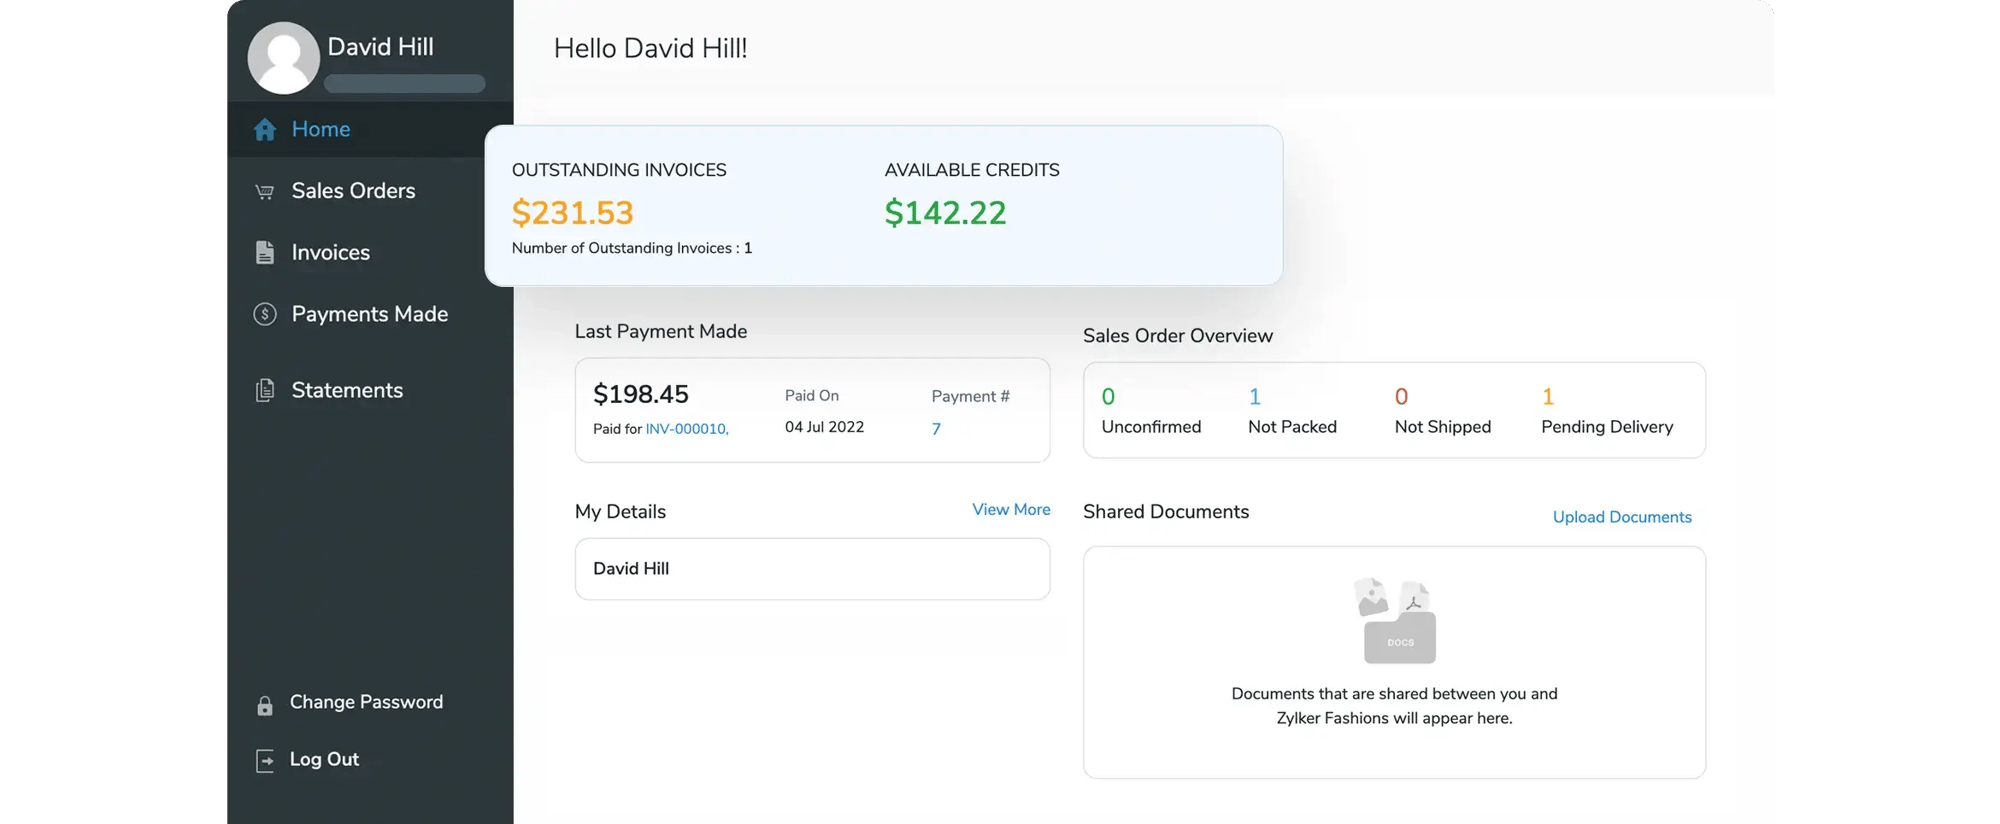Click View More in My Details
The image size is (2000, 824).
1010,510
